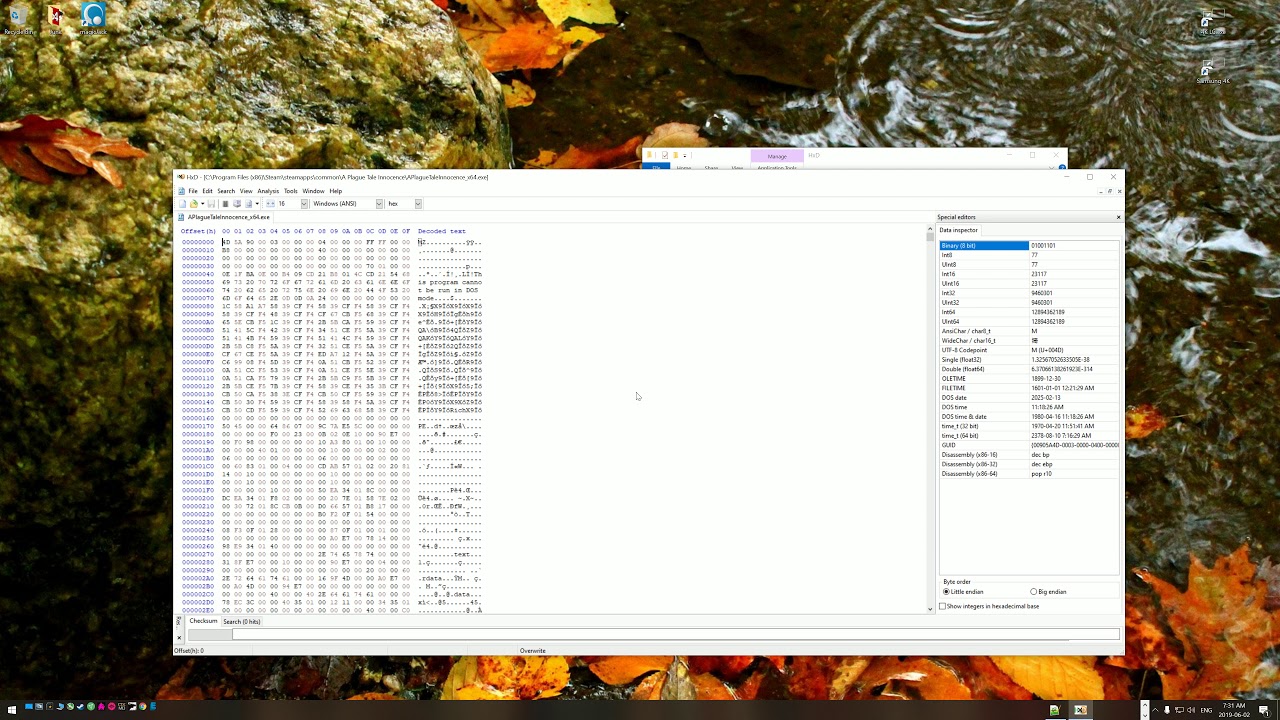Image resolution: width=1280 pixels, height=720 pixels.
Task: Show hidden system tray icons
Action: pos(1155,710)
